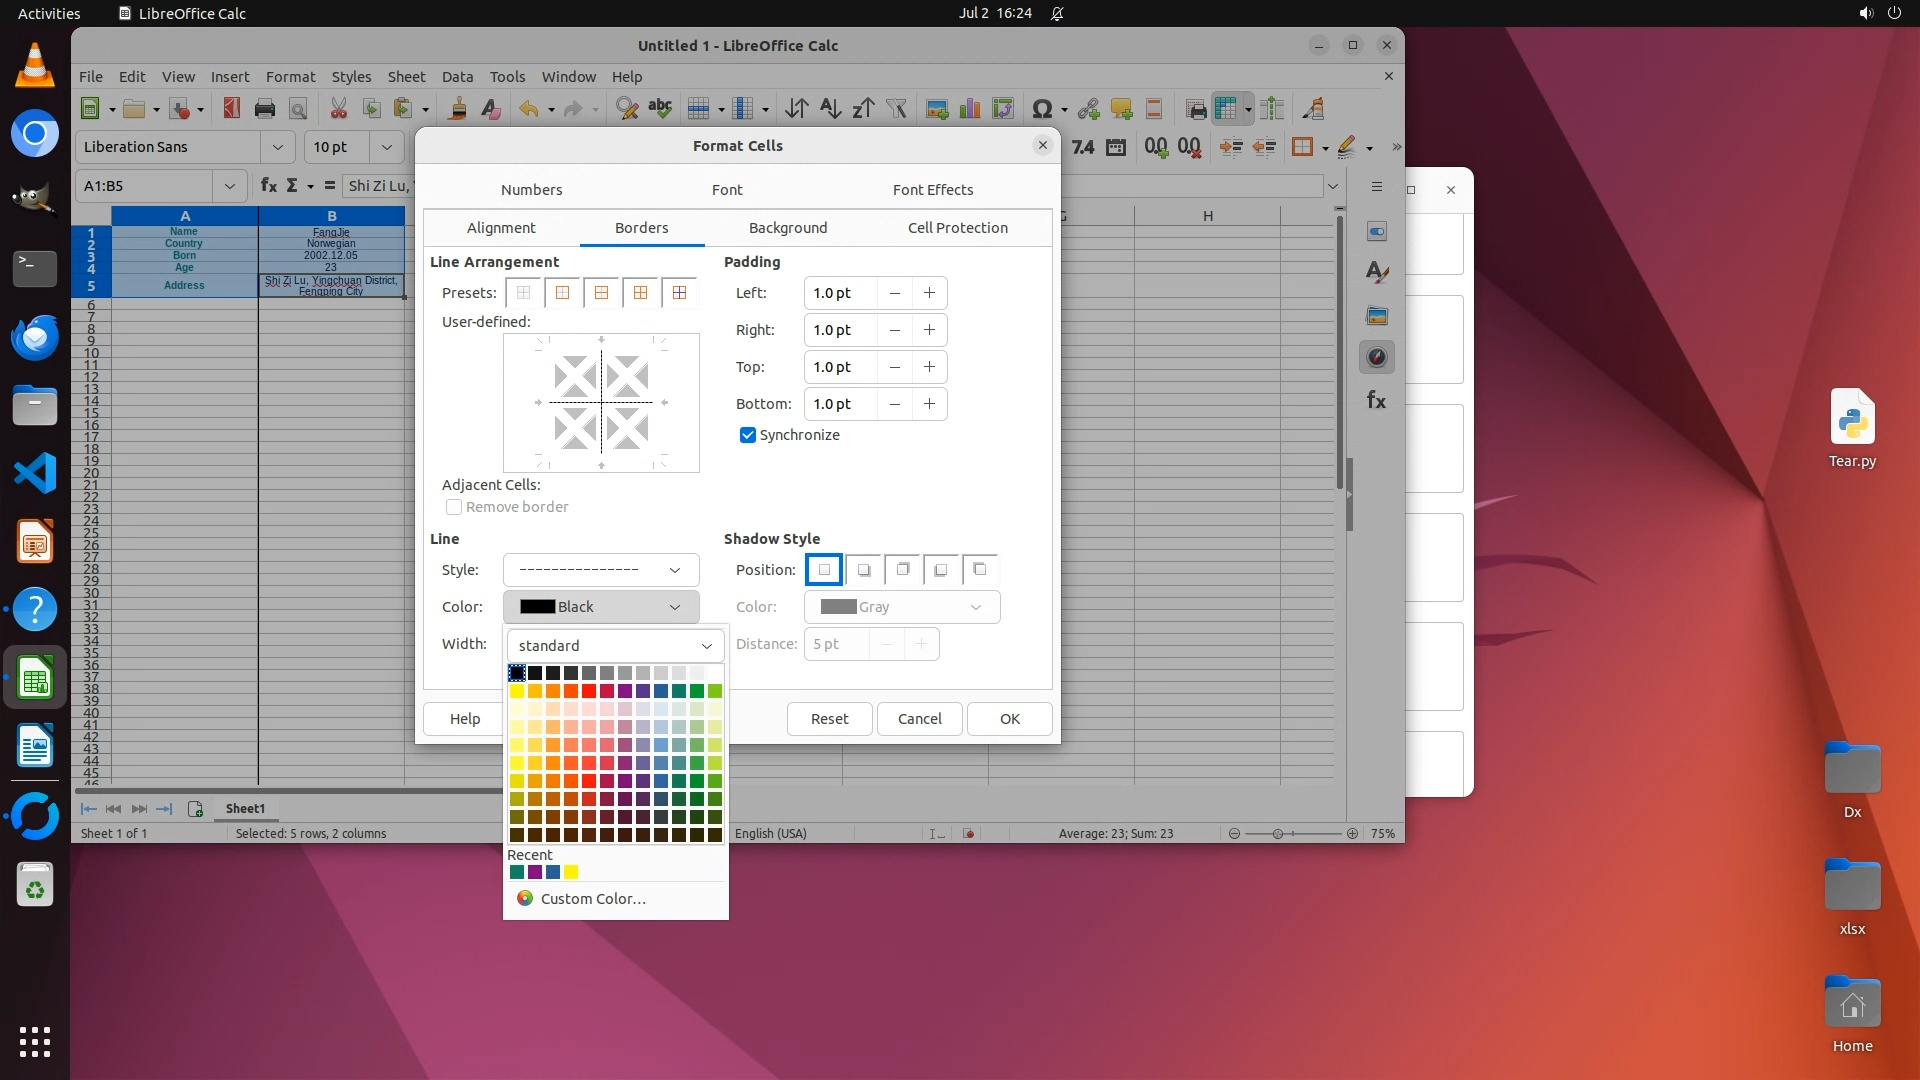Viewport: 1920px width, 1080px height.
Task: Select top-left shadow position option
Action: [x=980, y=570]
